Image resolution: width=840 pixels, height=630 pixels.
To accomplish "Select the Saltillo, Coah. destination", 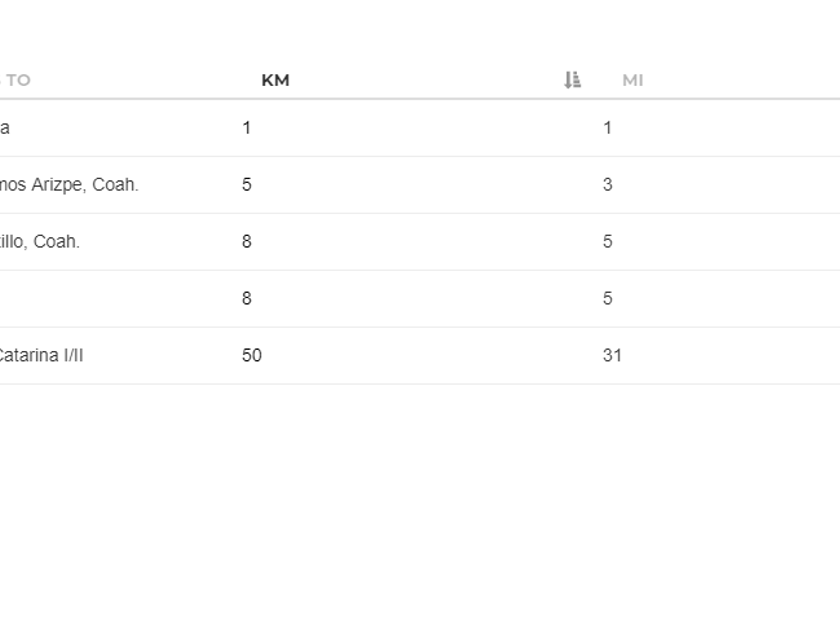I will (39, 242).
